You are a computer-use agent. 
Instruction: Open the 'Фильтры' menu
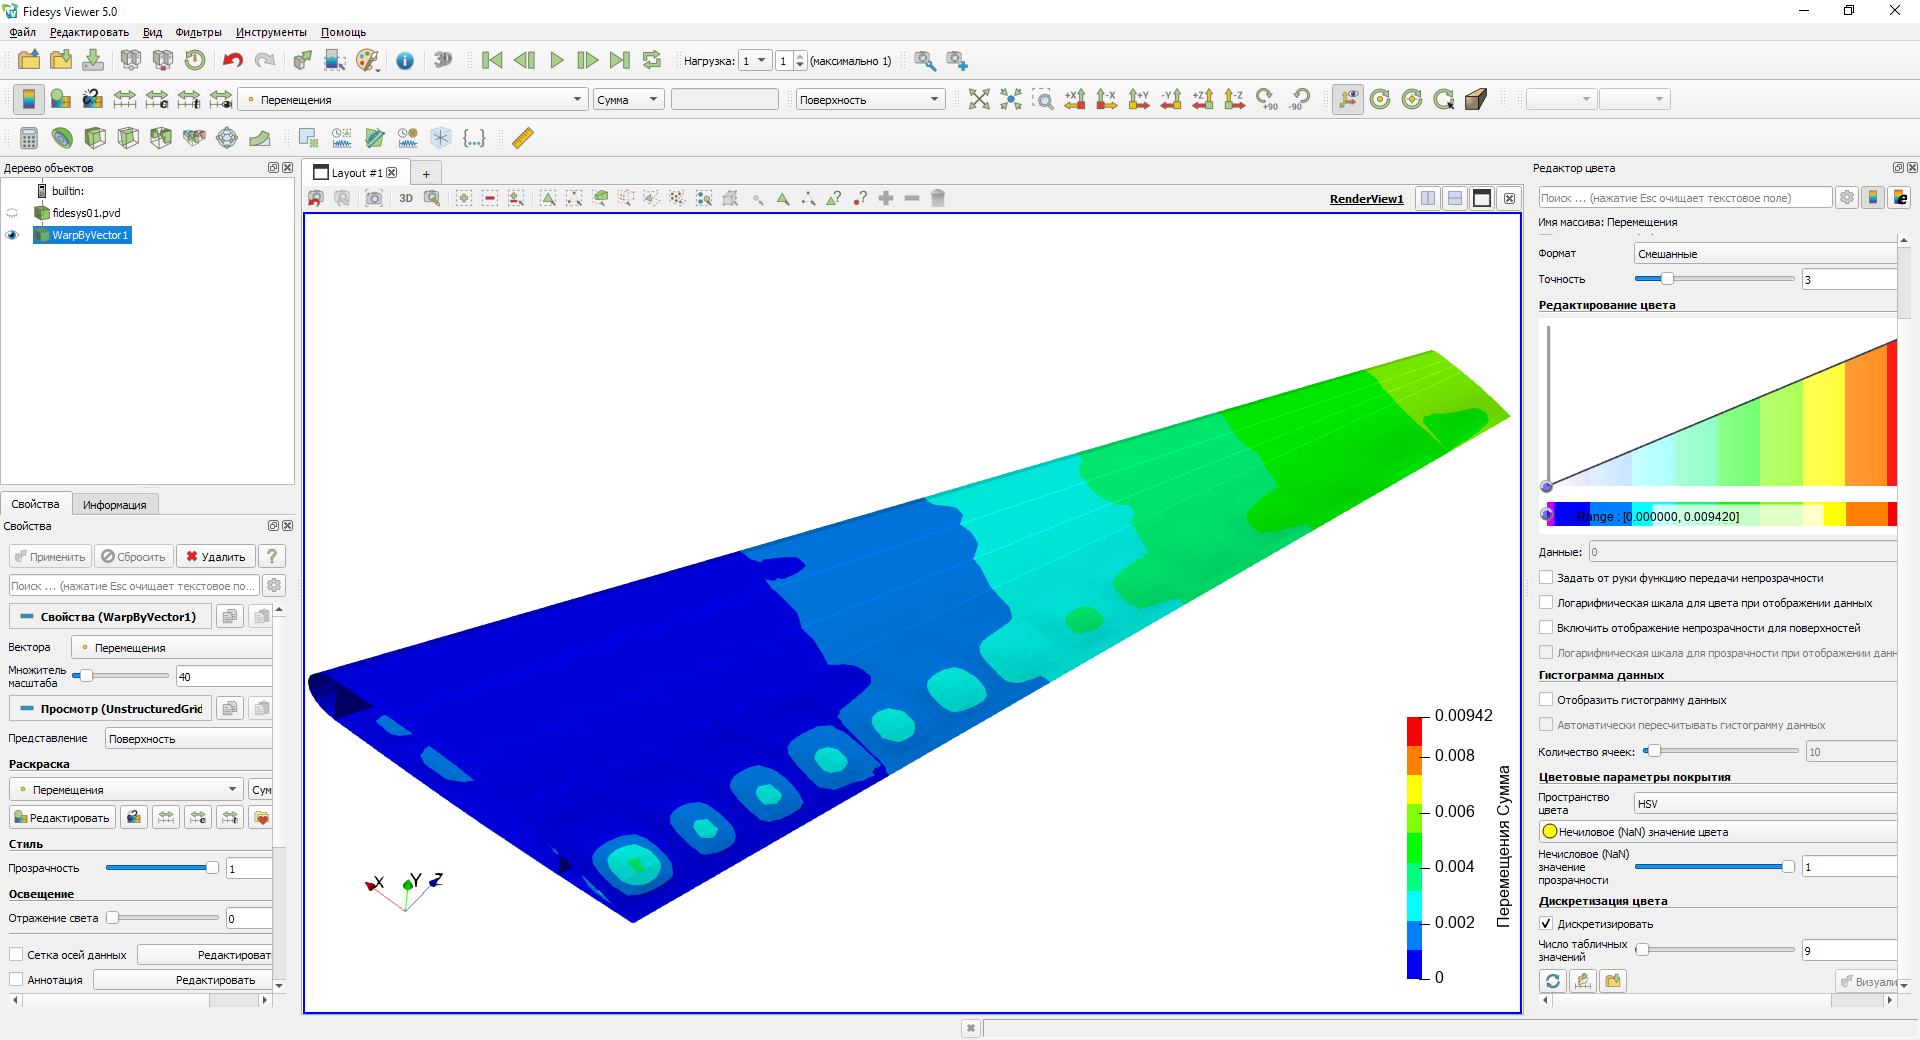198,32
